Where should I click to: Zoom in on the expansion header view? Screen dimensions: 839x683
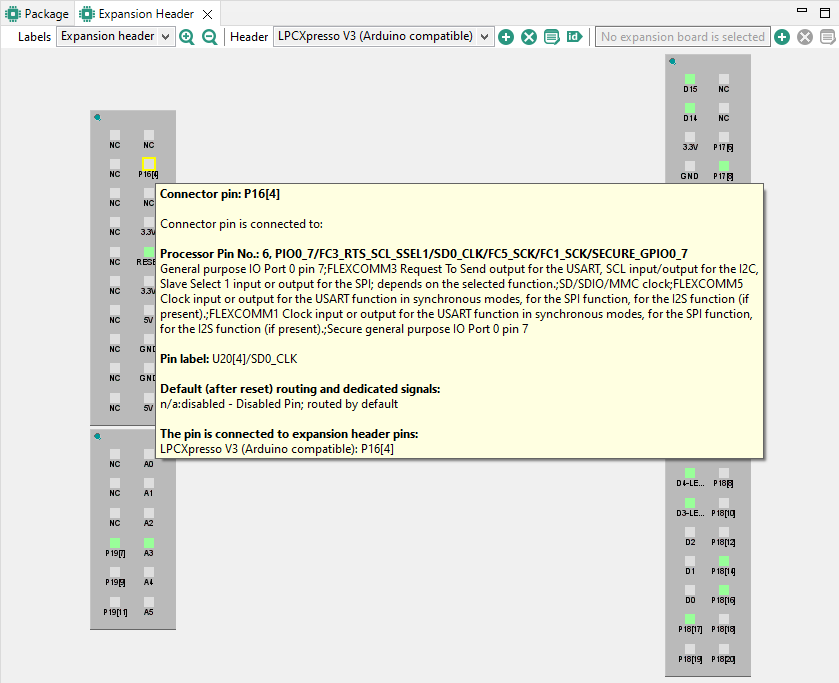coord(187,37)
